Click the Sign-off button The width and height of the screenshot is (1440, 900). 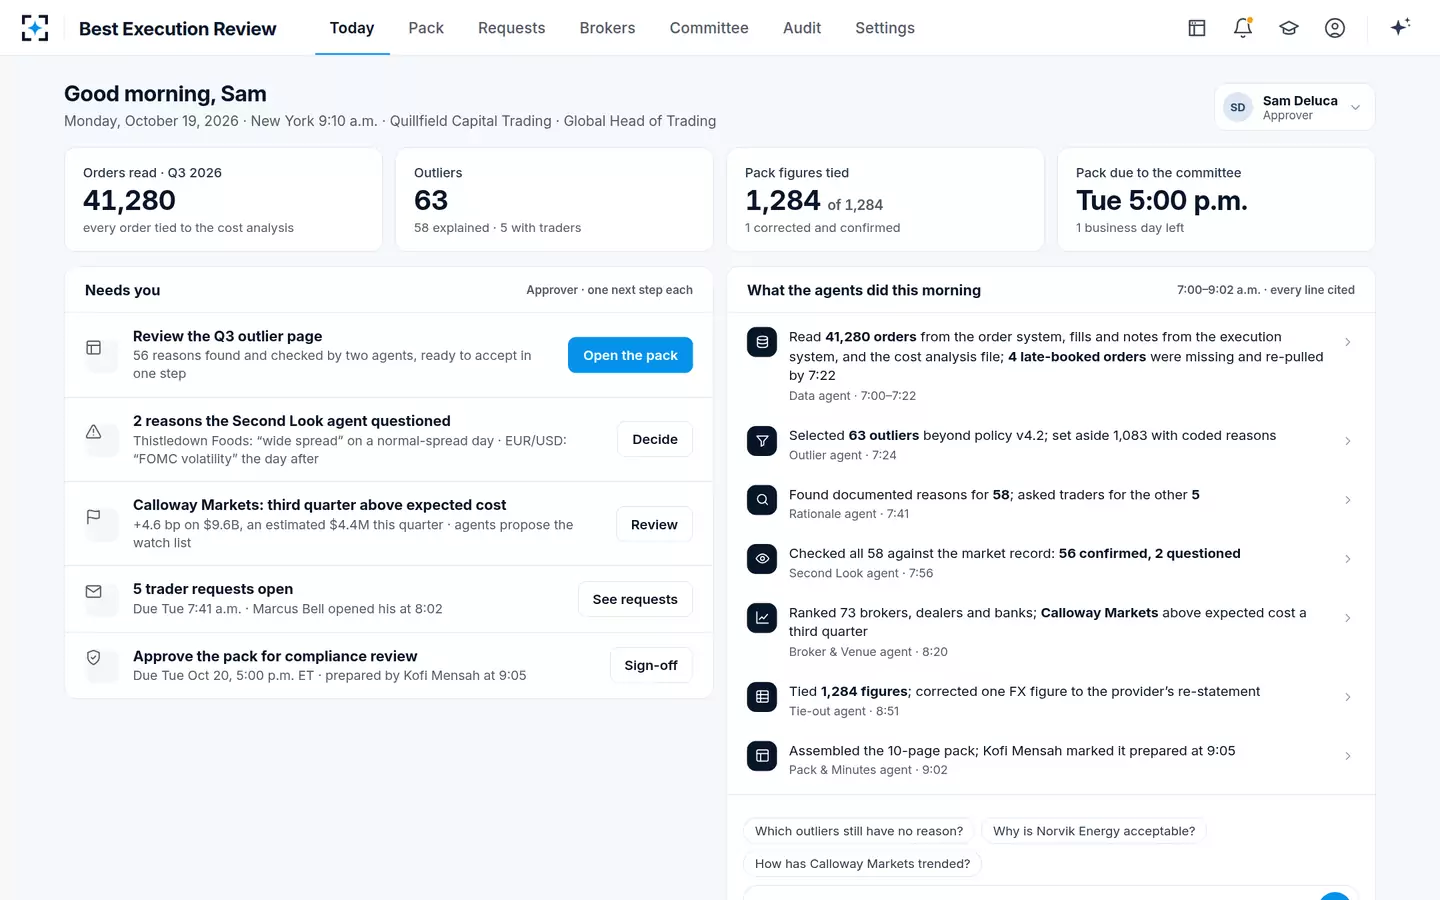[651, 665]
